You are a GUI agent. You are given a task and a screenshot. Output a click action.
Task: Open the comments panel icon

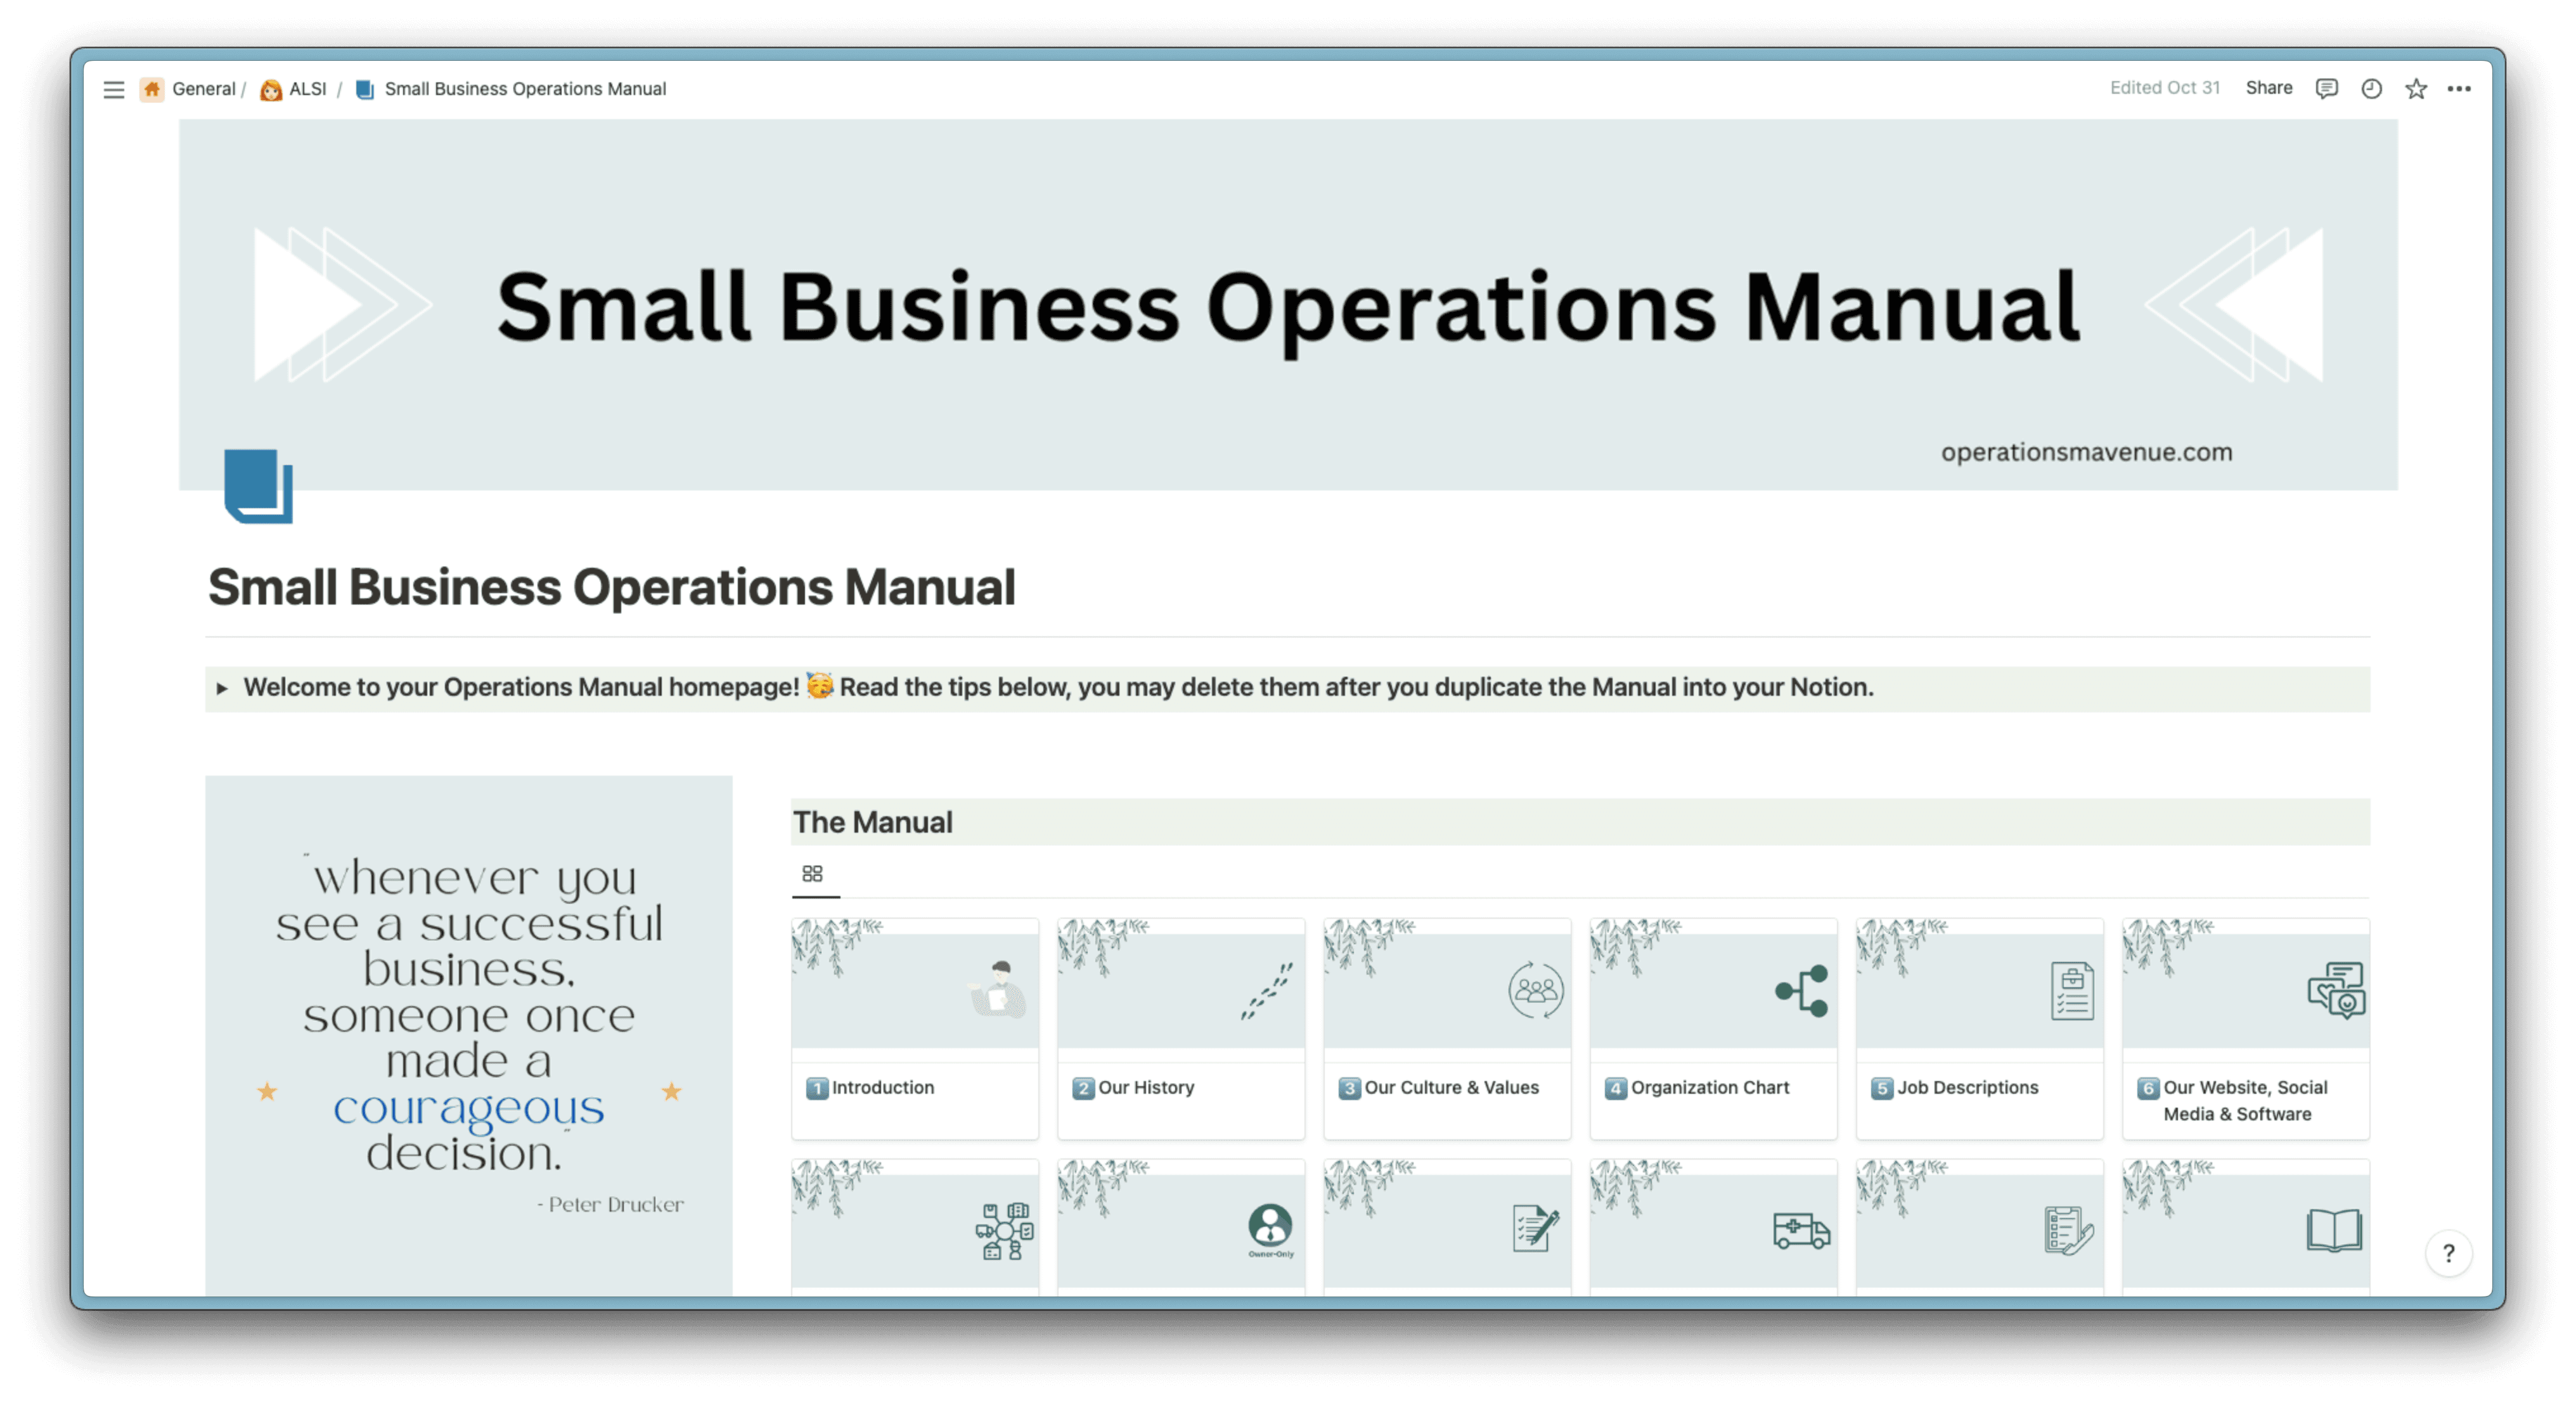pos(2326,89)
